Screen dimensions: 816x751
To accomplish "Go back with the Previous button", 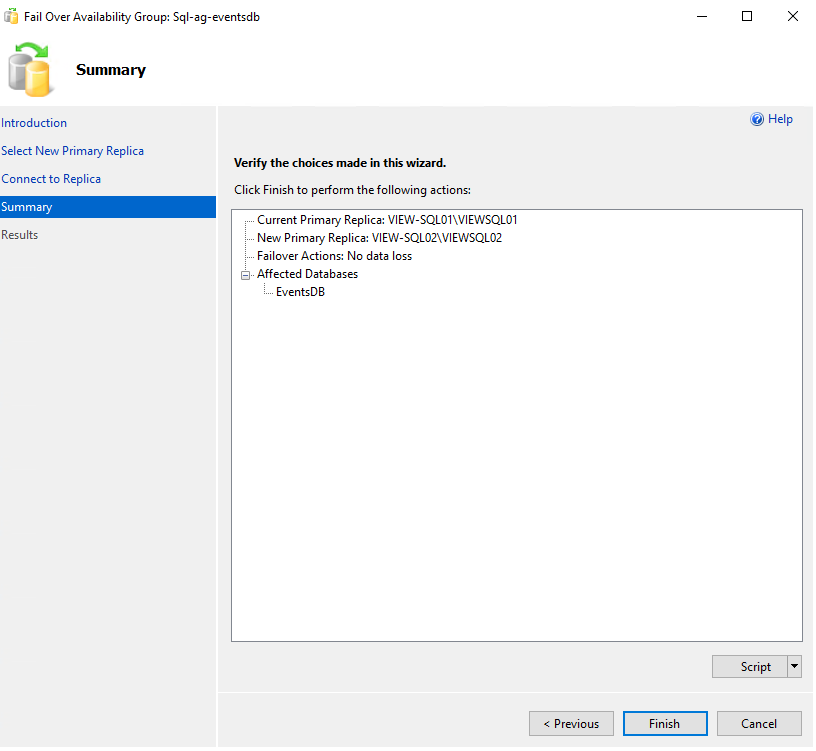I will point(571,724).
